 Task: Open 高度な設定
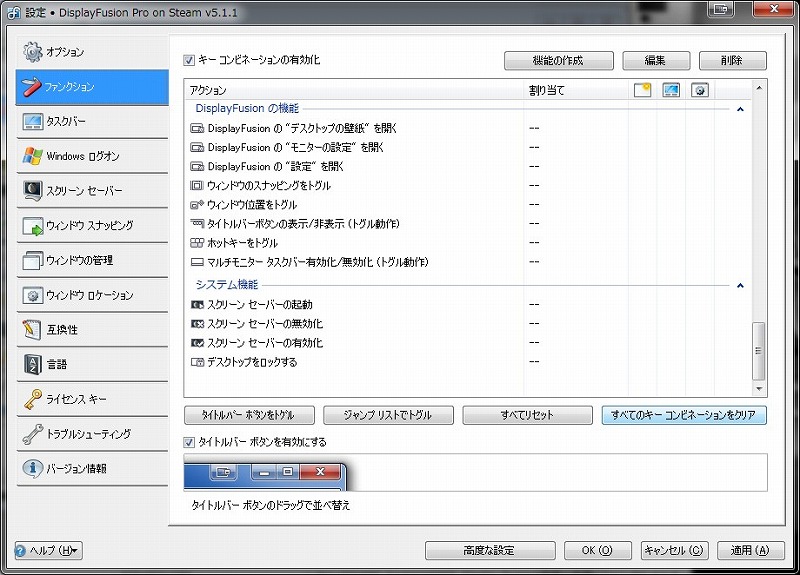(490, 551)
